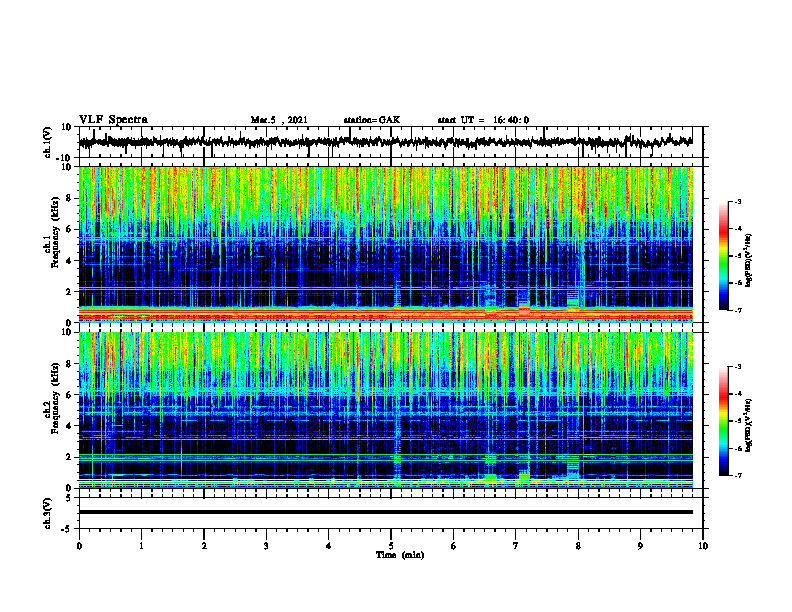Click ch.1 waveform voltage tick "-10"
792x612 pixels.
[x=65, y=158]
